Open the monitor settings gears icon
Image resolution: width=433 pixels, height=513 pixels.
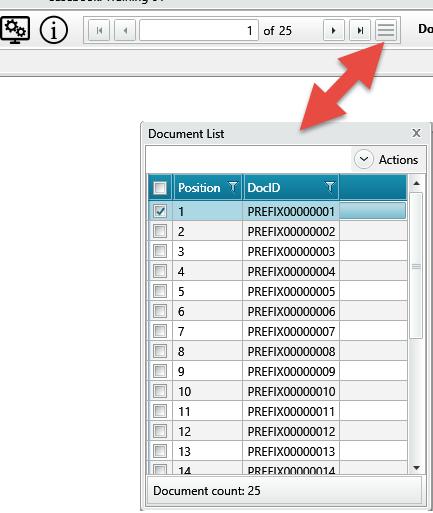point(15,30)
